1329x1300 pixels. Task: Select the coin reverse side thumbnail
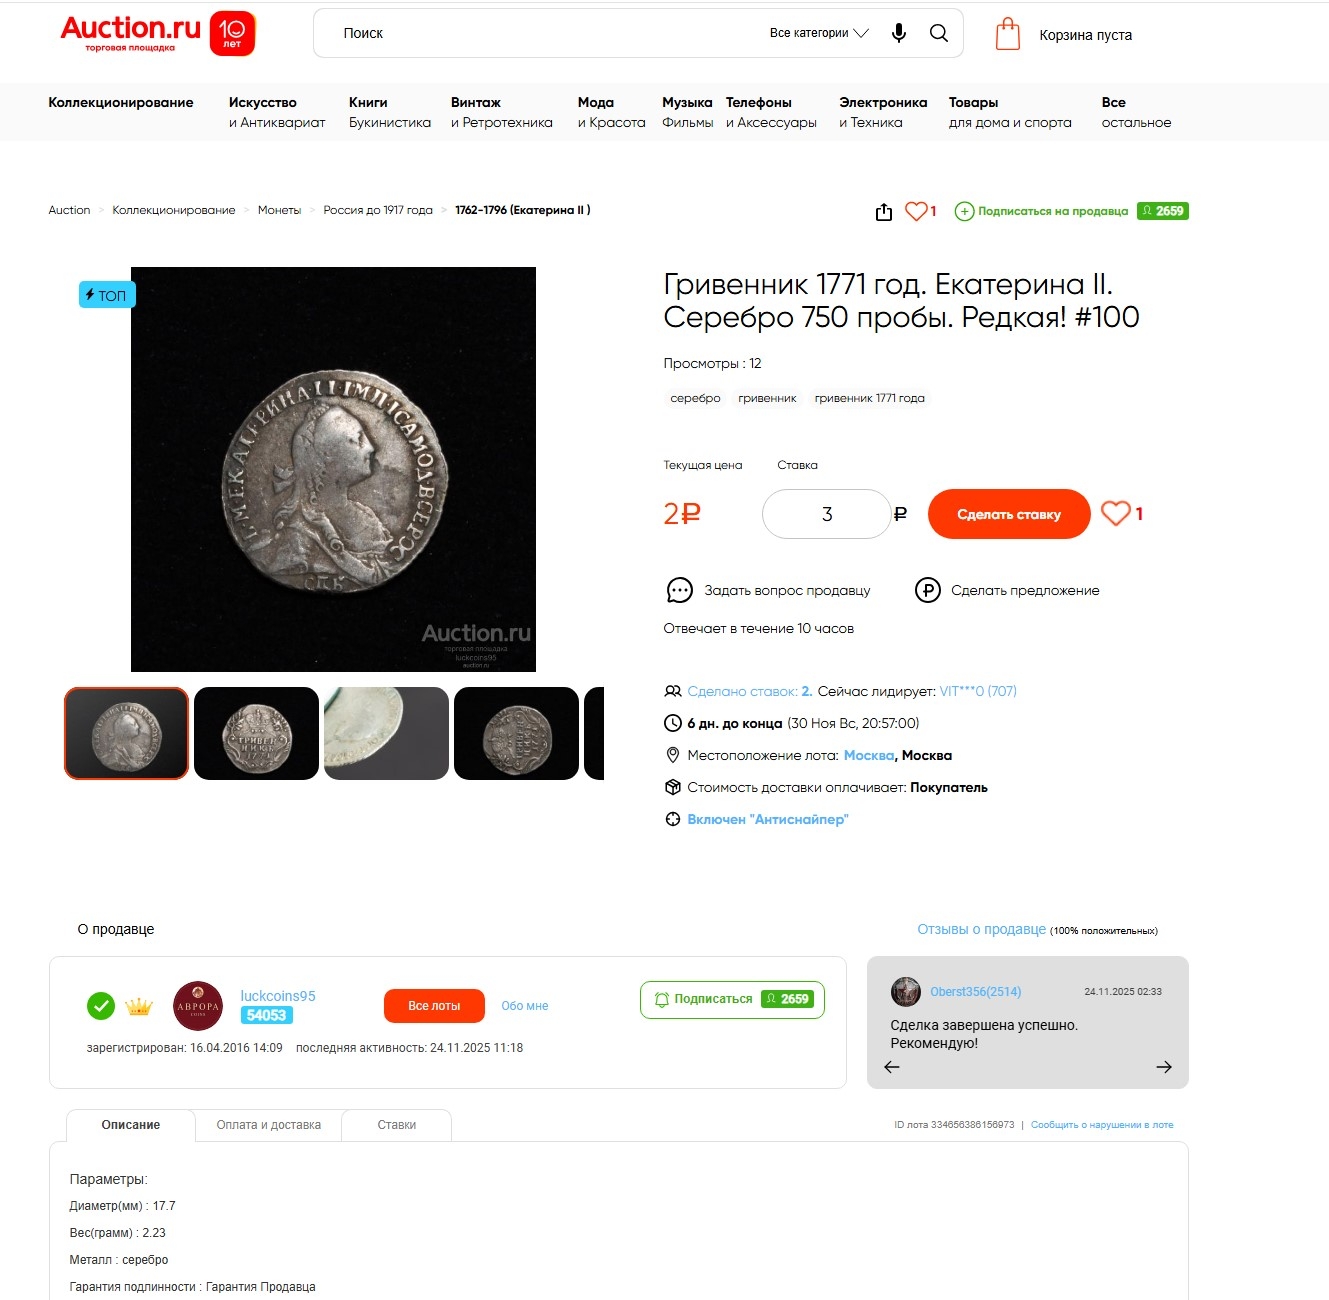(x=256, y=733)
